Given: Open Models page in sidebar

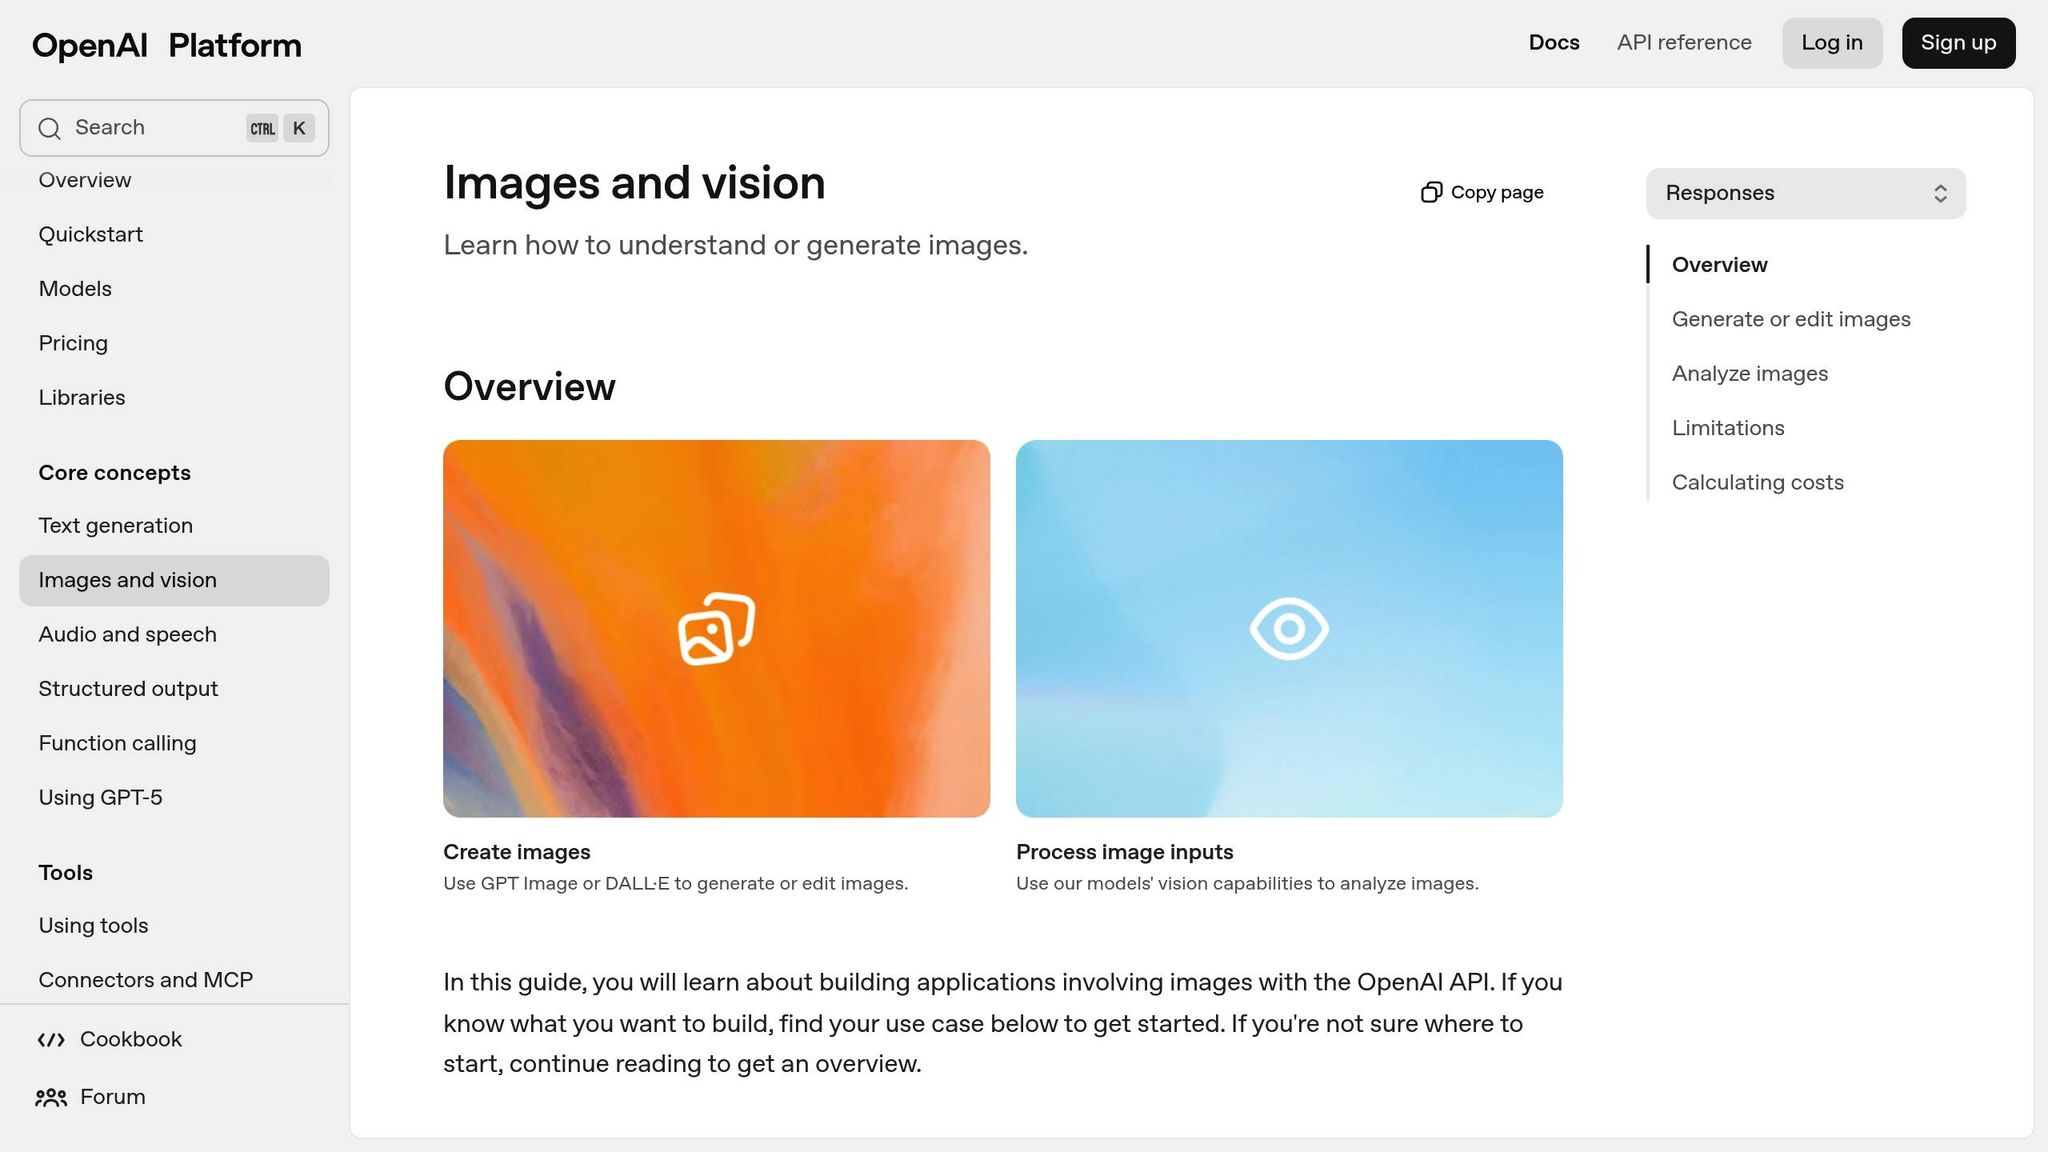Looking at the screenshot, I should point(75,289).
